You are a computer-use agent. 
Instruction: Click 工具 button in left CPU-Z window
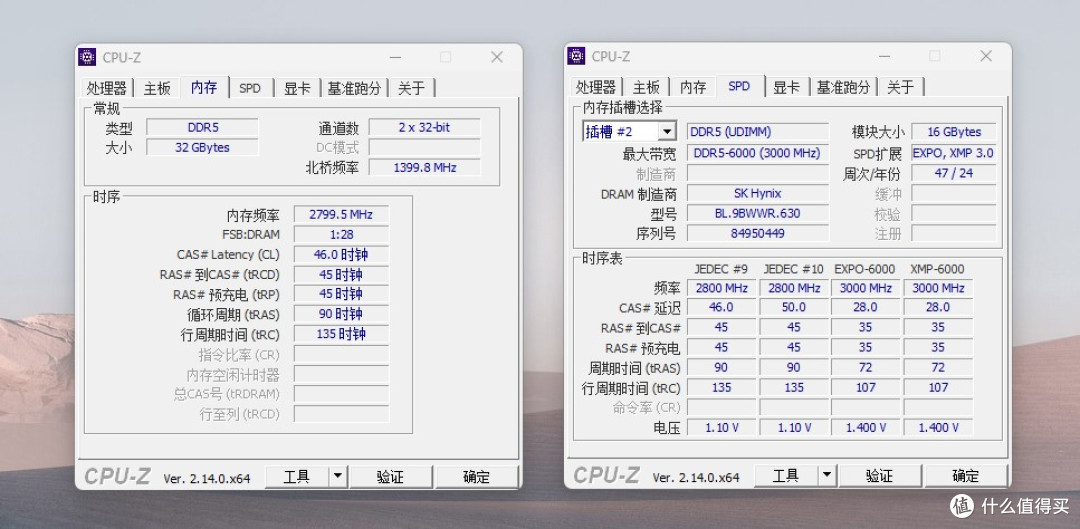(x=297, y=477)
